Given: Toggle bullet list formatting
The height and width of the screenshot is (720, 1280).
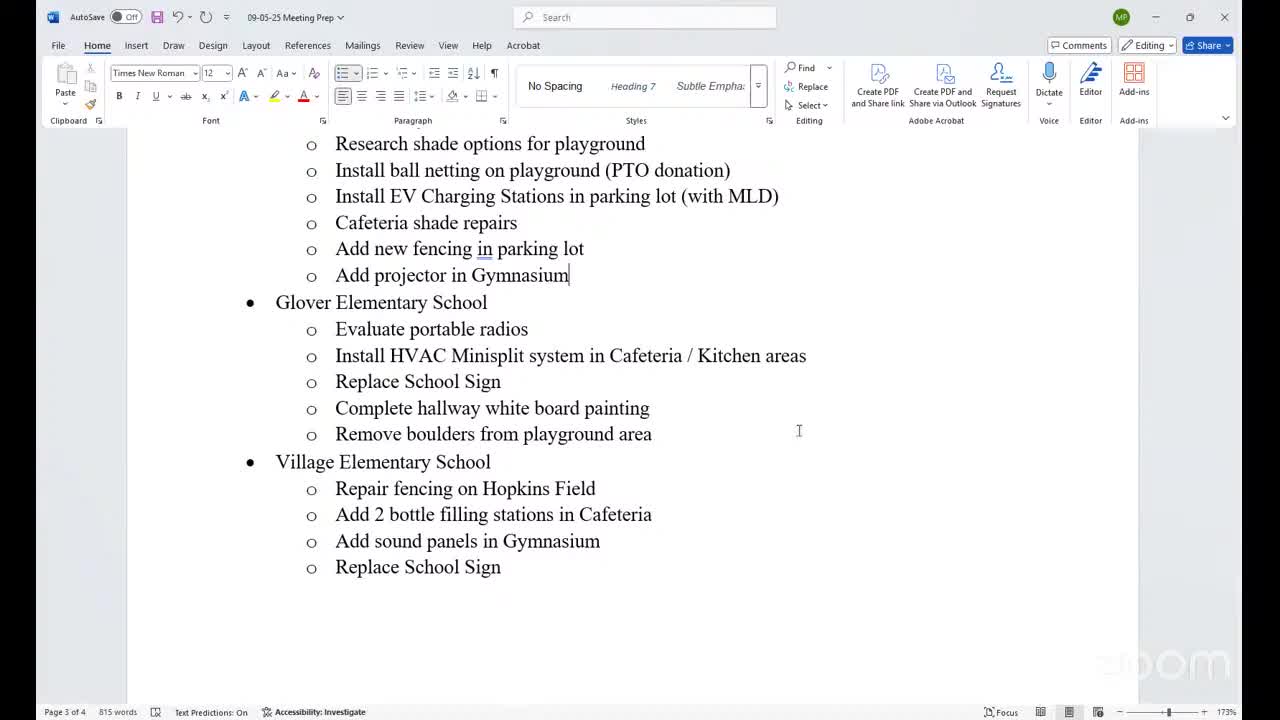Looking at the screenshot, I should (x=342, y=73).
